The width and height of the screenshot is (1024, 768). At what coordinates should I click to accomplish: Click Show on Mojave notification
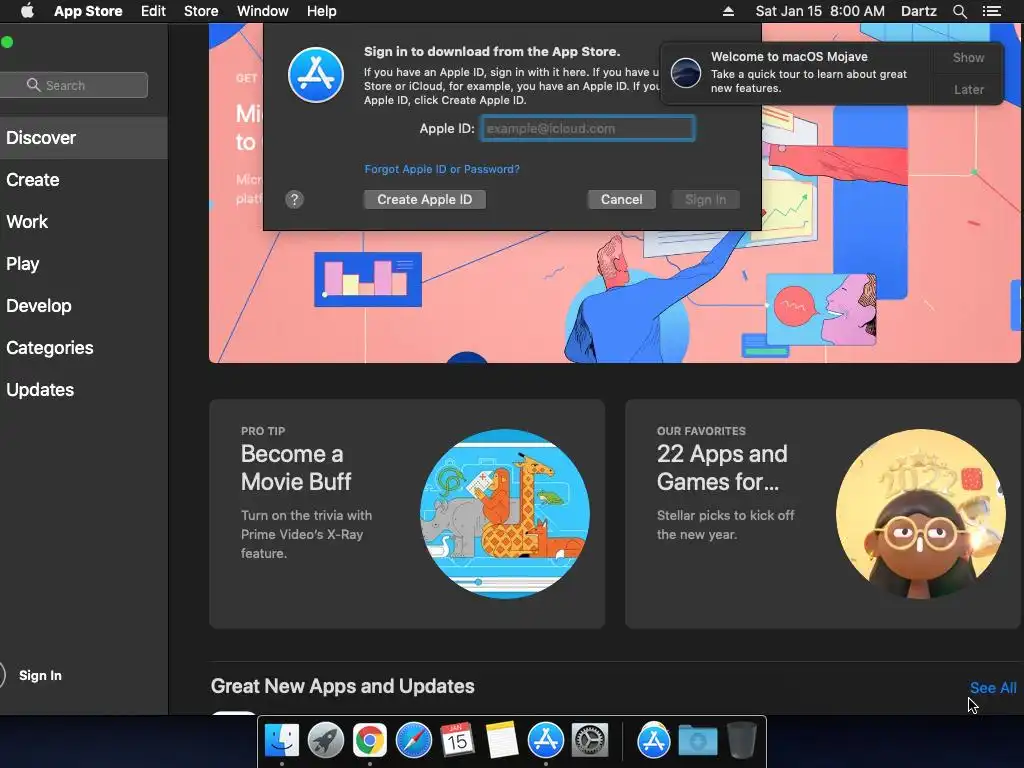click(x=968, y=57)
